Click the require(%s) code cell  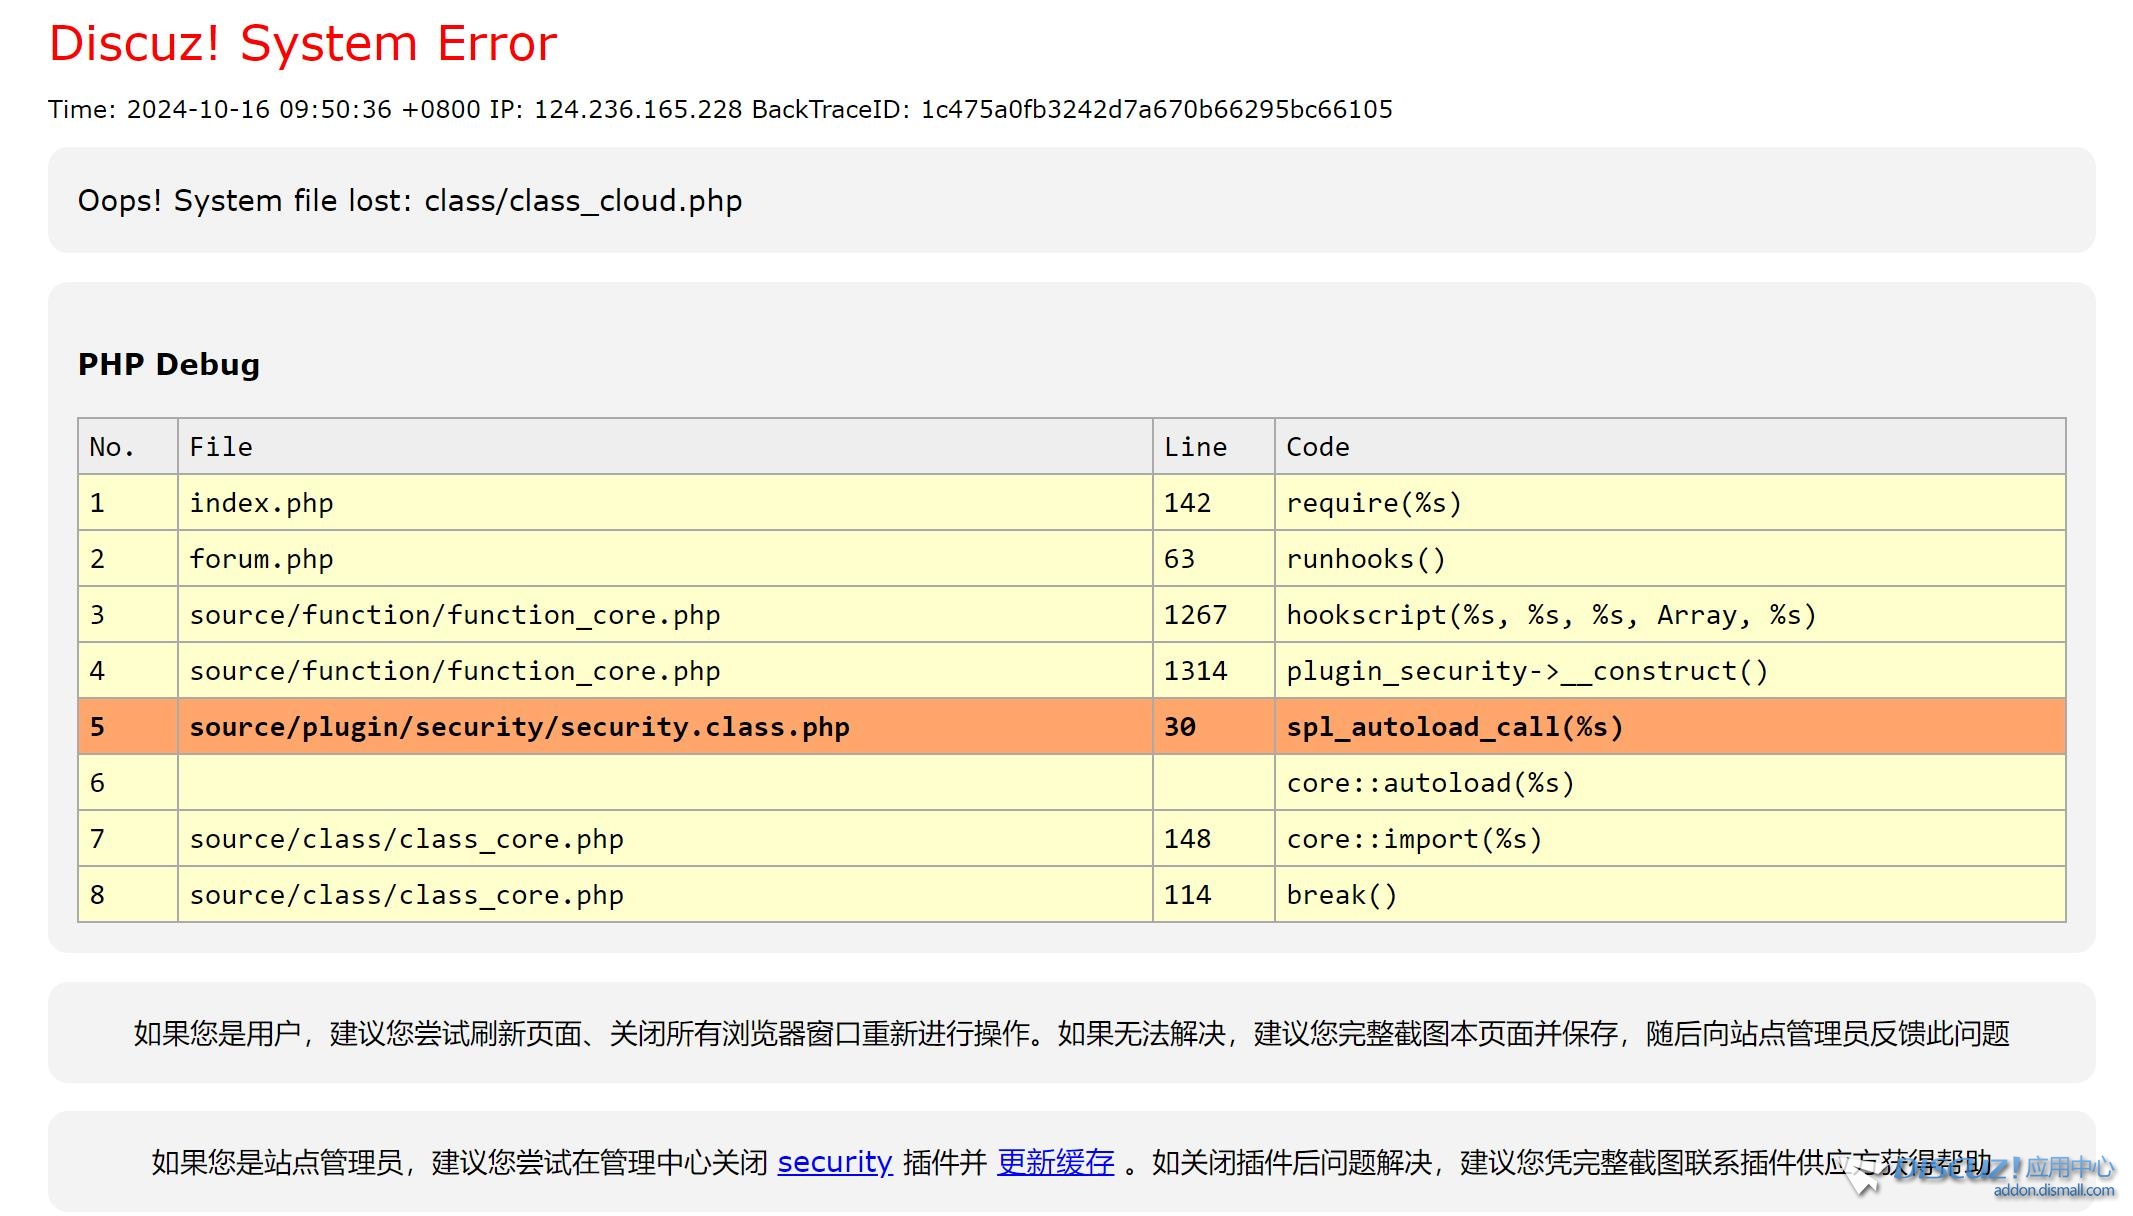pos(1670,502)
